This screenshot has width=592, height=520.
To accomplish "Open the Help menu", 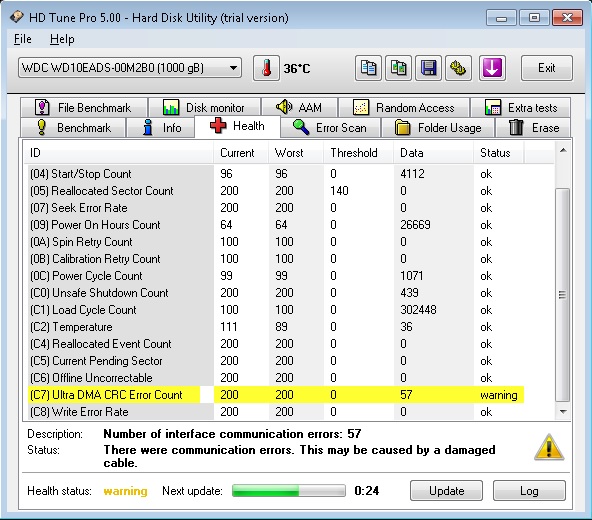I will click(62, 39).
